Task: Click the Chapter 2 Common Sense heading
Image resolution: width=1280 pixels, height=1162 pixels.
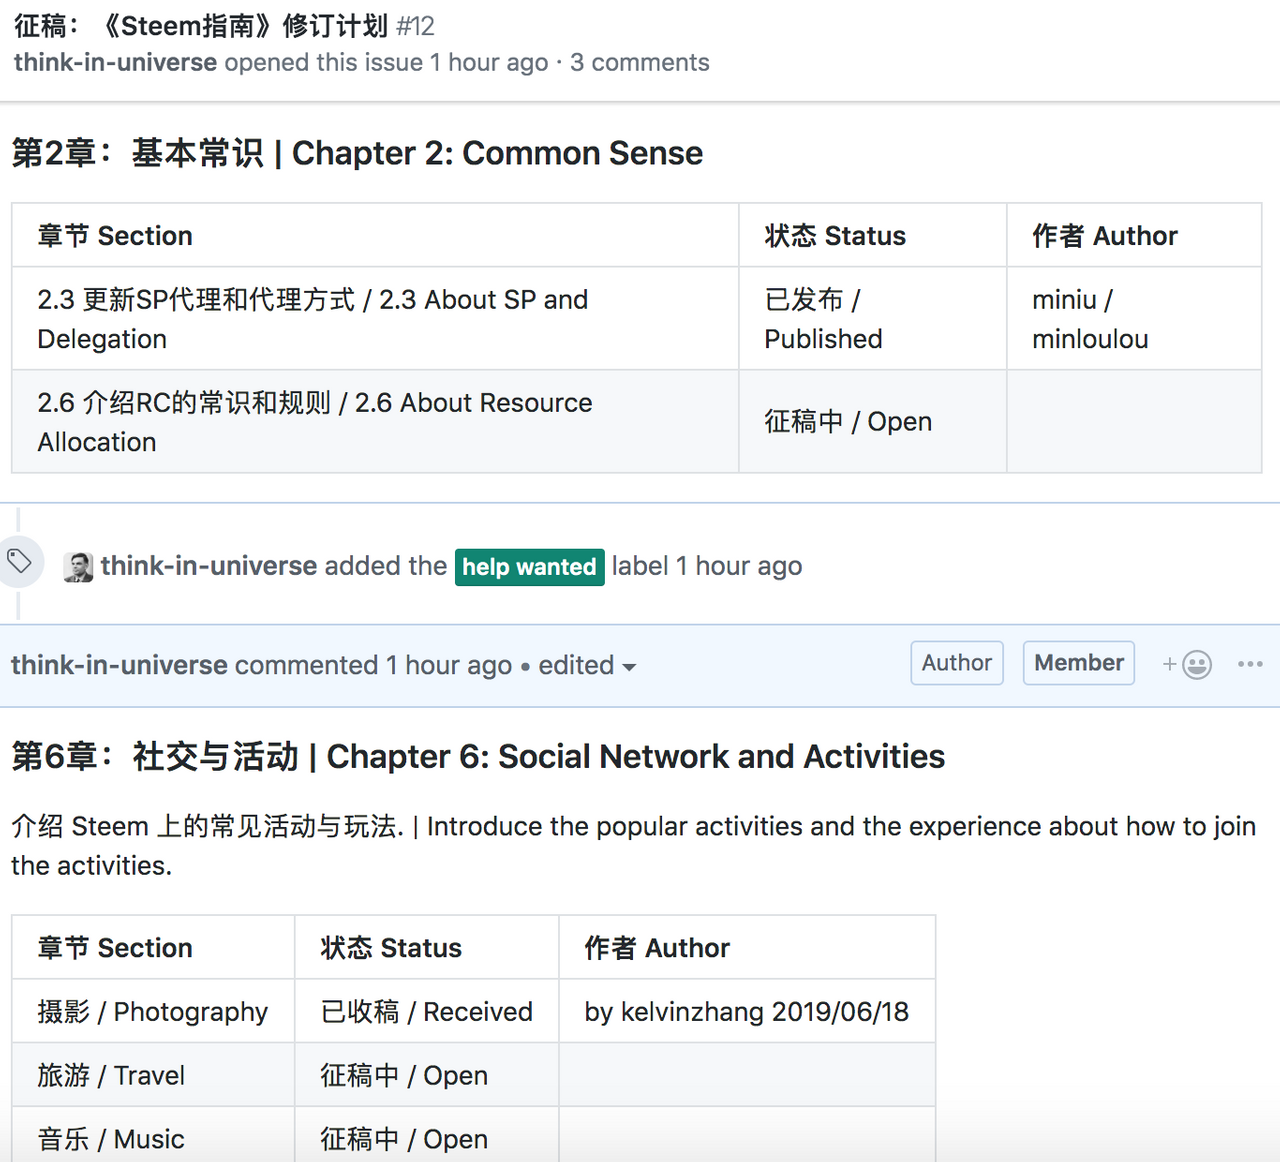Action: pyautogui.click(x=357, y=153)
